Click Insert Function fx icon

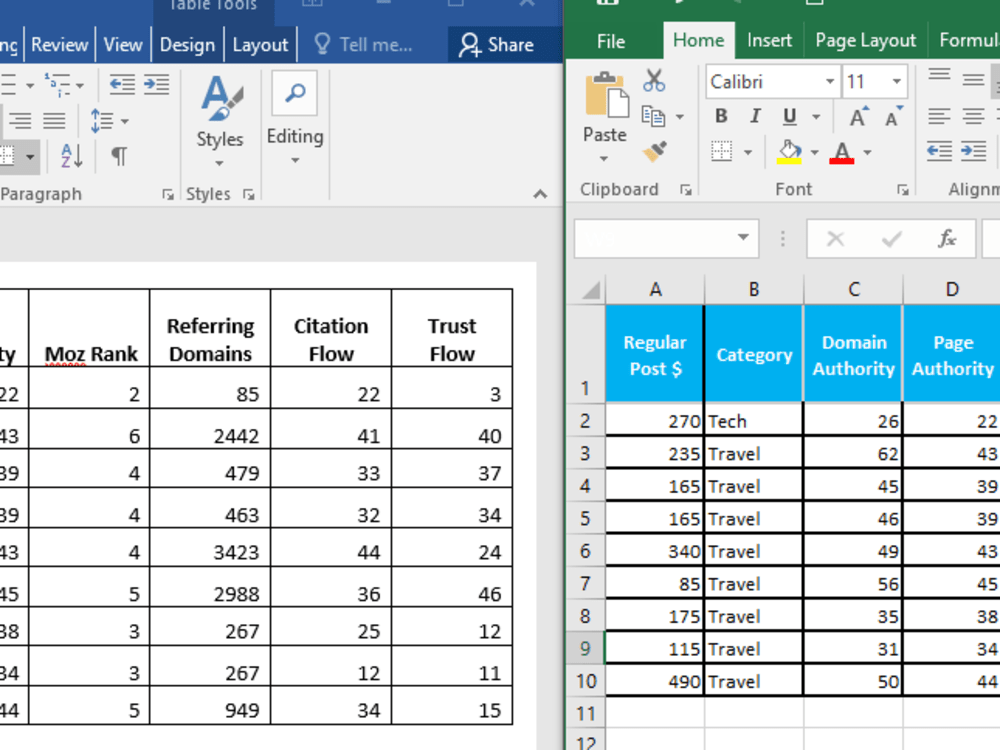[x=947, y=239]
